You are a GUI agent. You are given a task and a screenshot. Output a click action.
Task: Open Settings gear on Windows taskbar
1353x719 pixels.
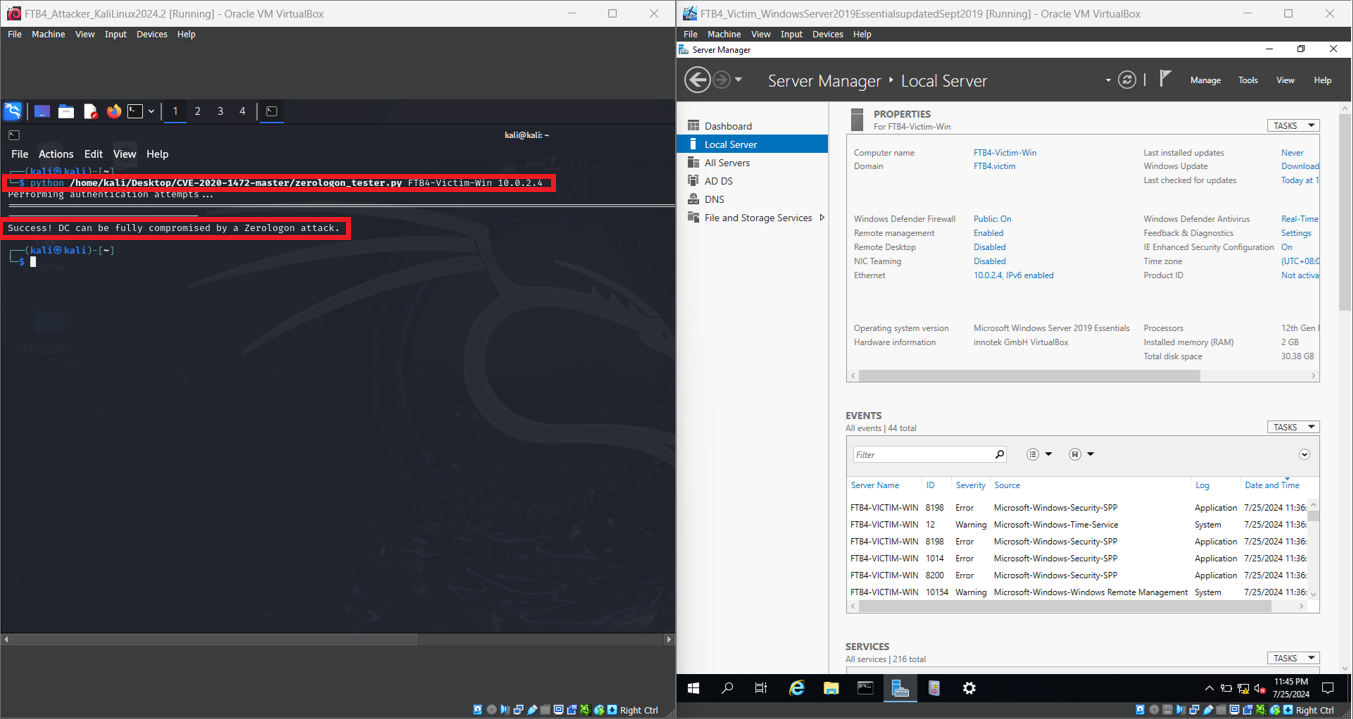968,688
